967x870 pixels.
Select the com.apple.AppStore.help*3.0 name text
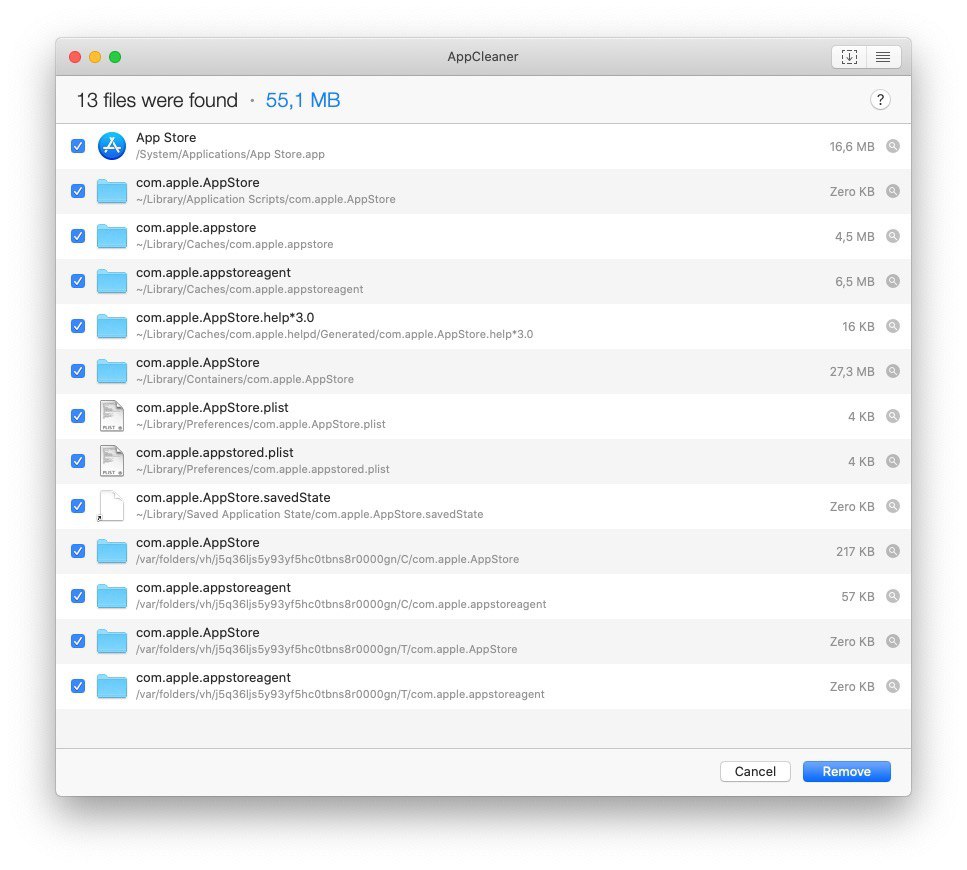tap(225, 318)
